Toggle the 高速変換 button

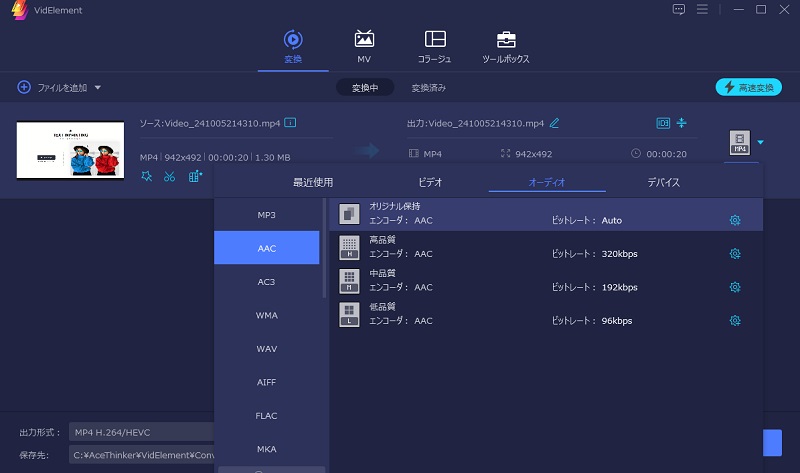click(x=748, y=87)
